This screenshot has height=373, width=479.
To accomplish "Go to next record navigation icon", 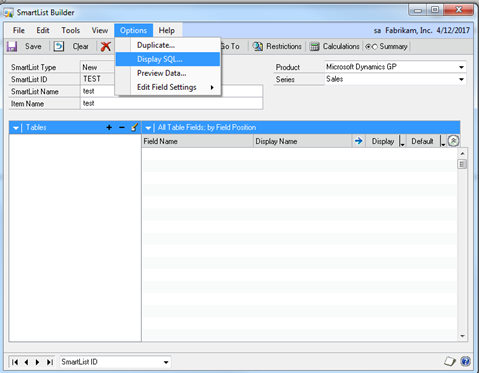I will pyautogui.click(x=37, y=362).
